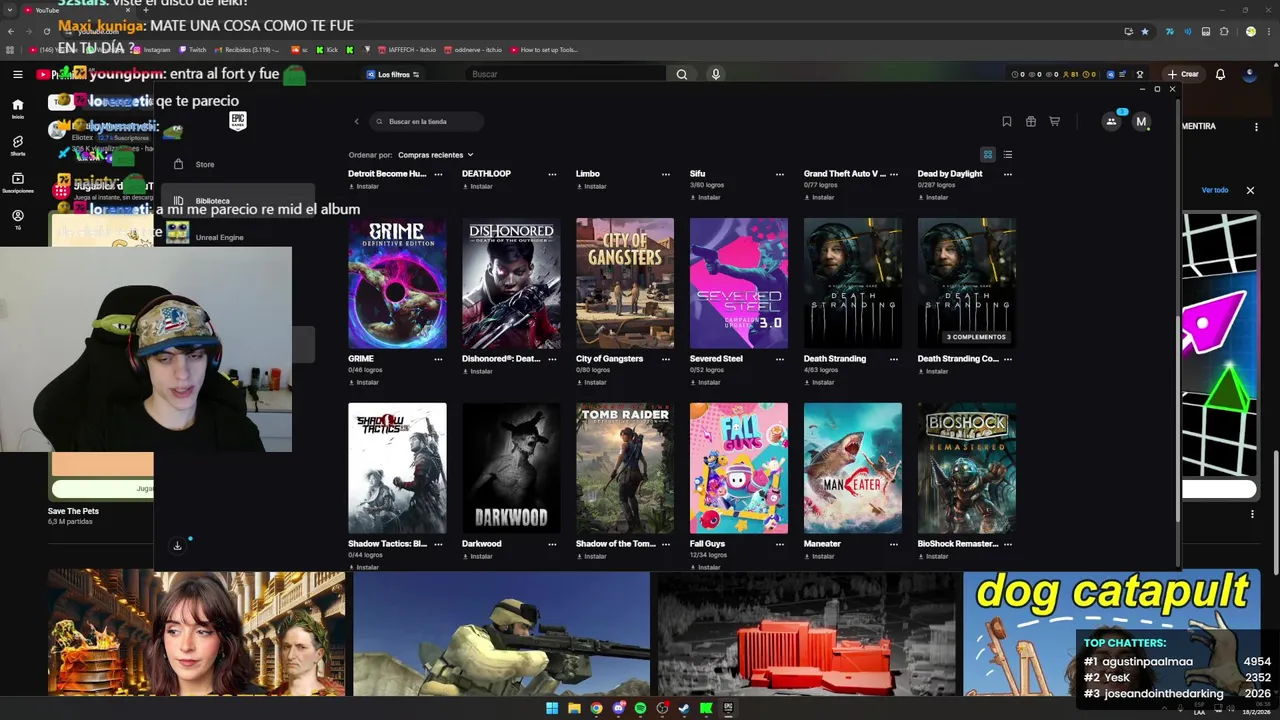Viewport: 1280px width, 720px height.
Task: Open options menu for Severed Steel
Action: [780, 359]
